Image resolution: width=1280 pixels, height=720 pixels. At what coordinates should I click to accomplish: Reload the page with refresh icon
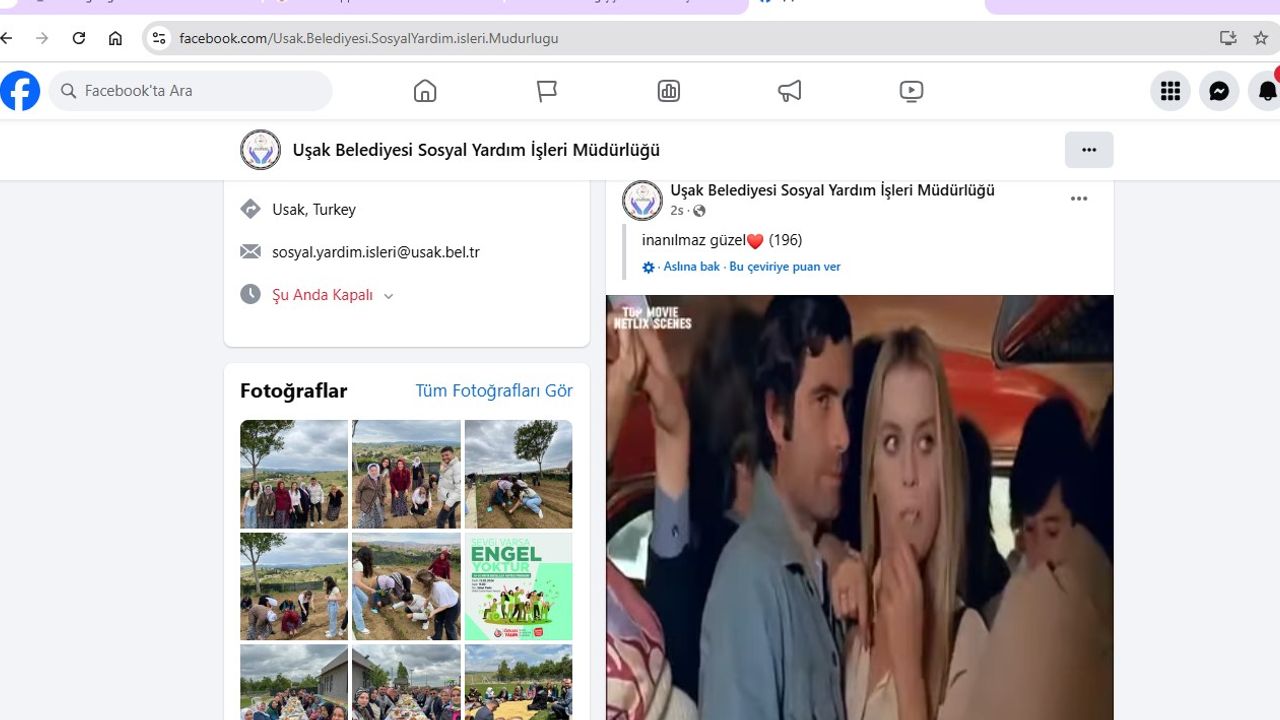[x=79, y=38]
